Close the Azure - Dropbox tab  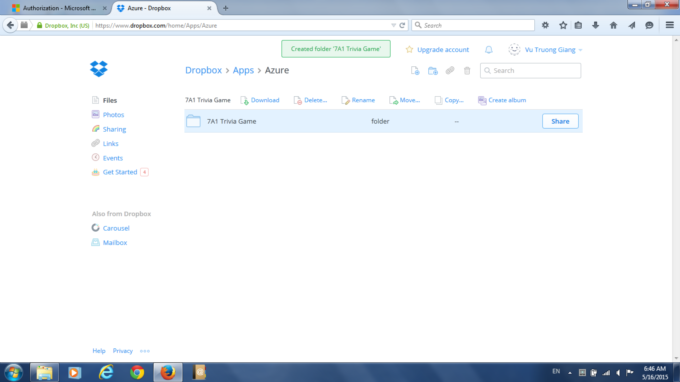209,8
